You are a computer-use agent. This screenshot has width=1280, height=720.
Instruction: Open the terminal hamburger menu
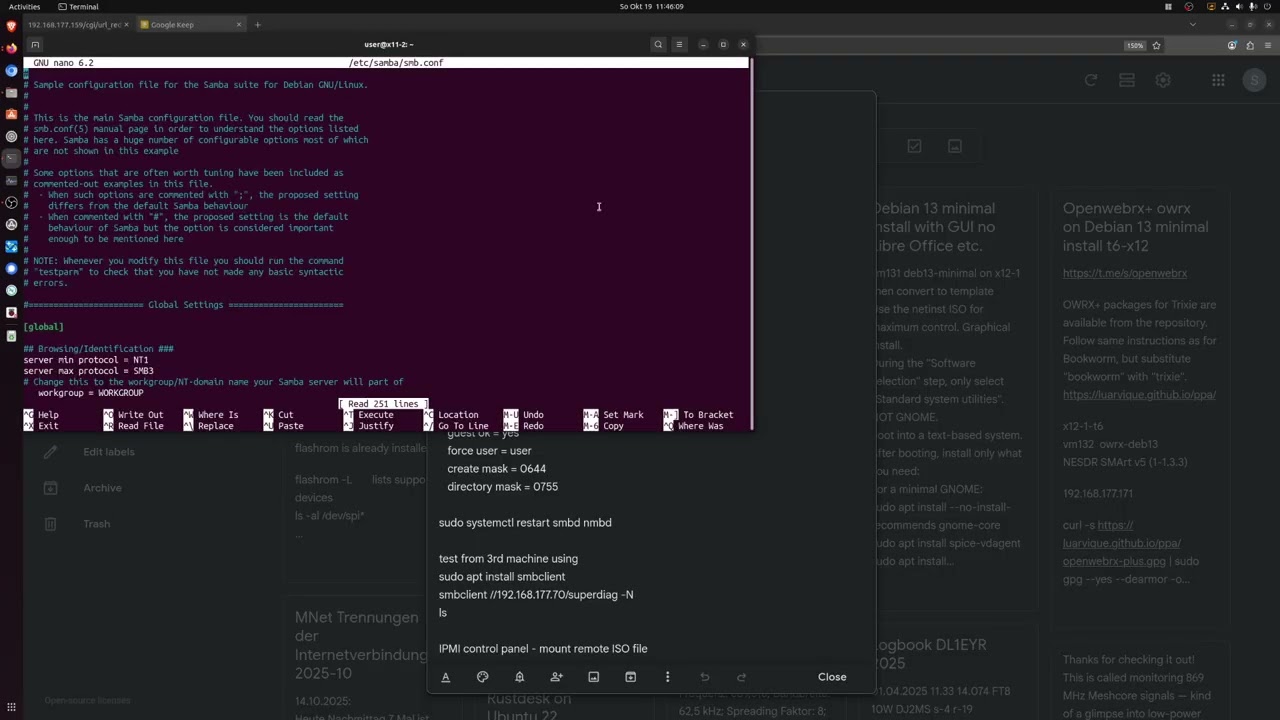[679, 44]
